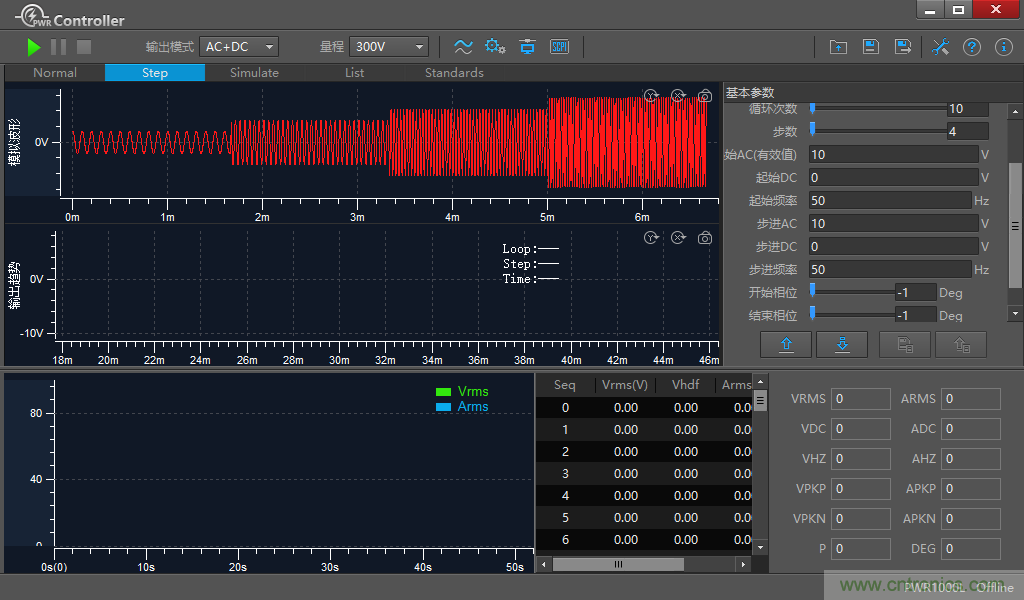Click the 起始频率 input field
The image size is (1024, 600).
coord(892,200)
